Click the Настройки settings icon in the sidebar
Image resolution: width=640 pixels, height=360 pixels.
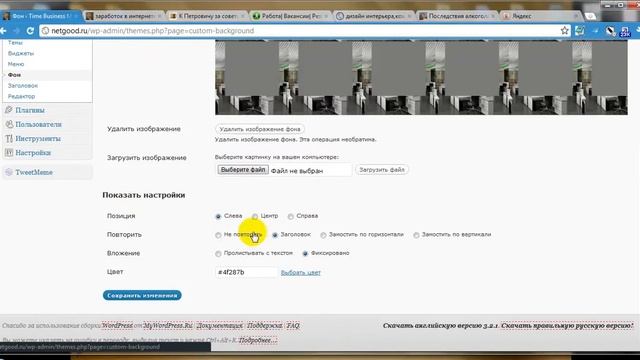coord(9,153)
